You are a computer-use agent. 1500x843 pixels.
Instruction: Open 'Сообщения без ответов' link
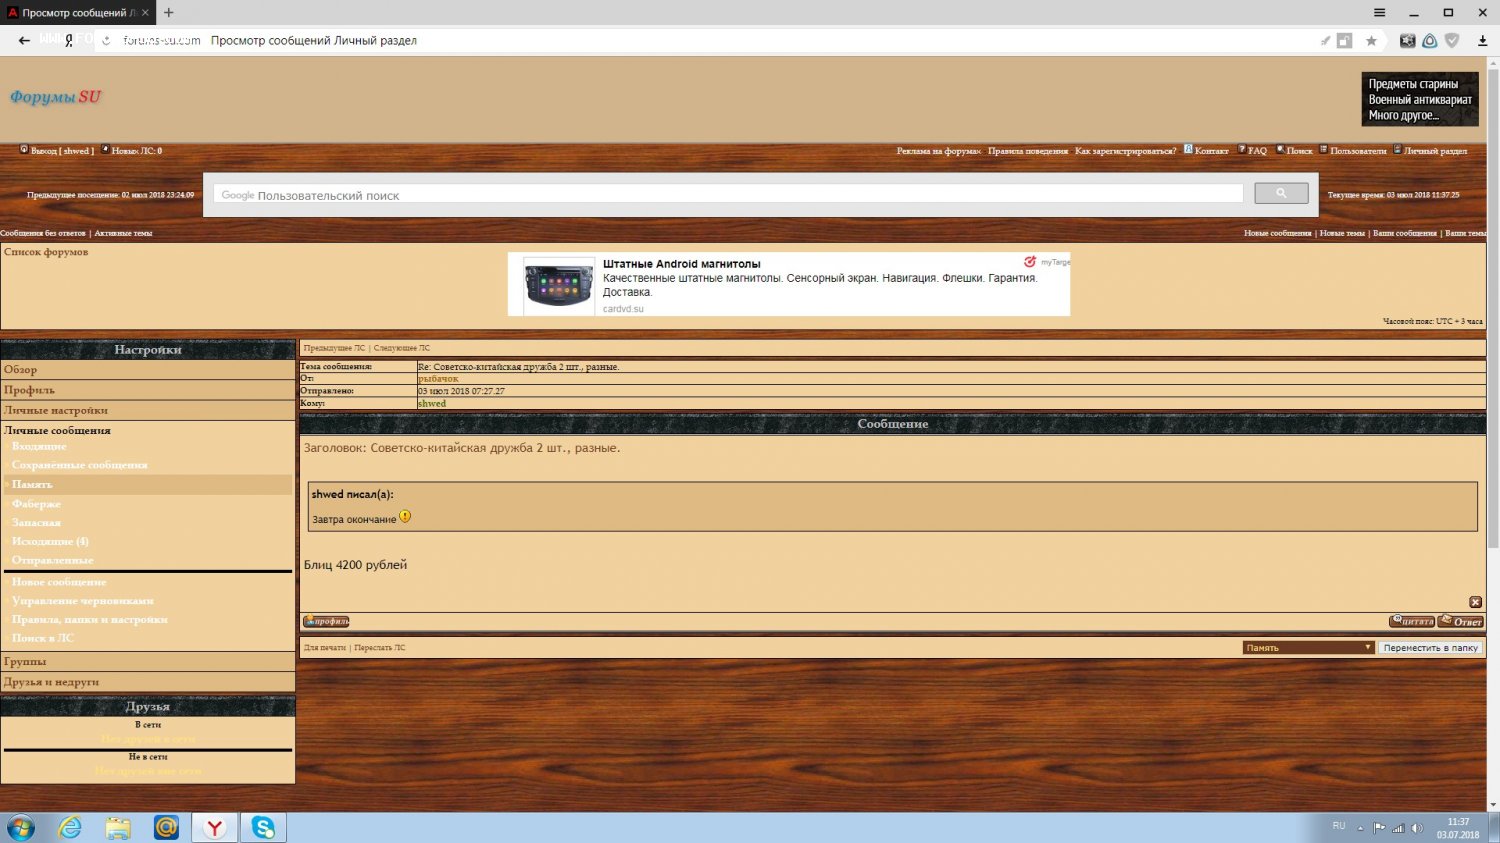(43, 233)
